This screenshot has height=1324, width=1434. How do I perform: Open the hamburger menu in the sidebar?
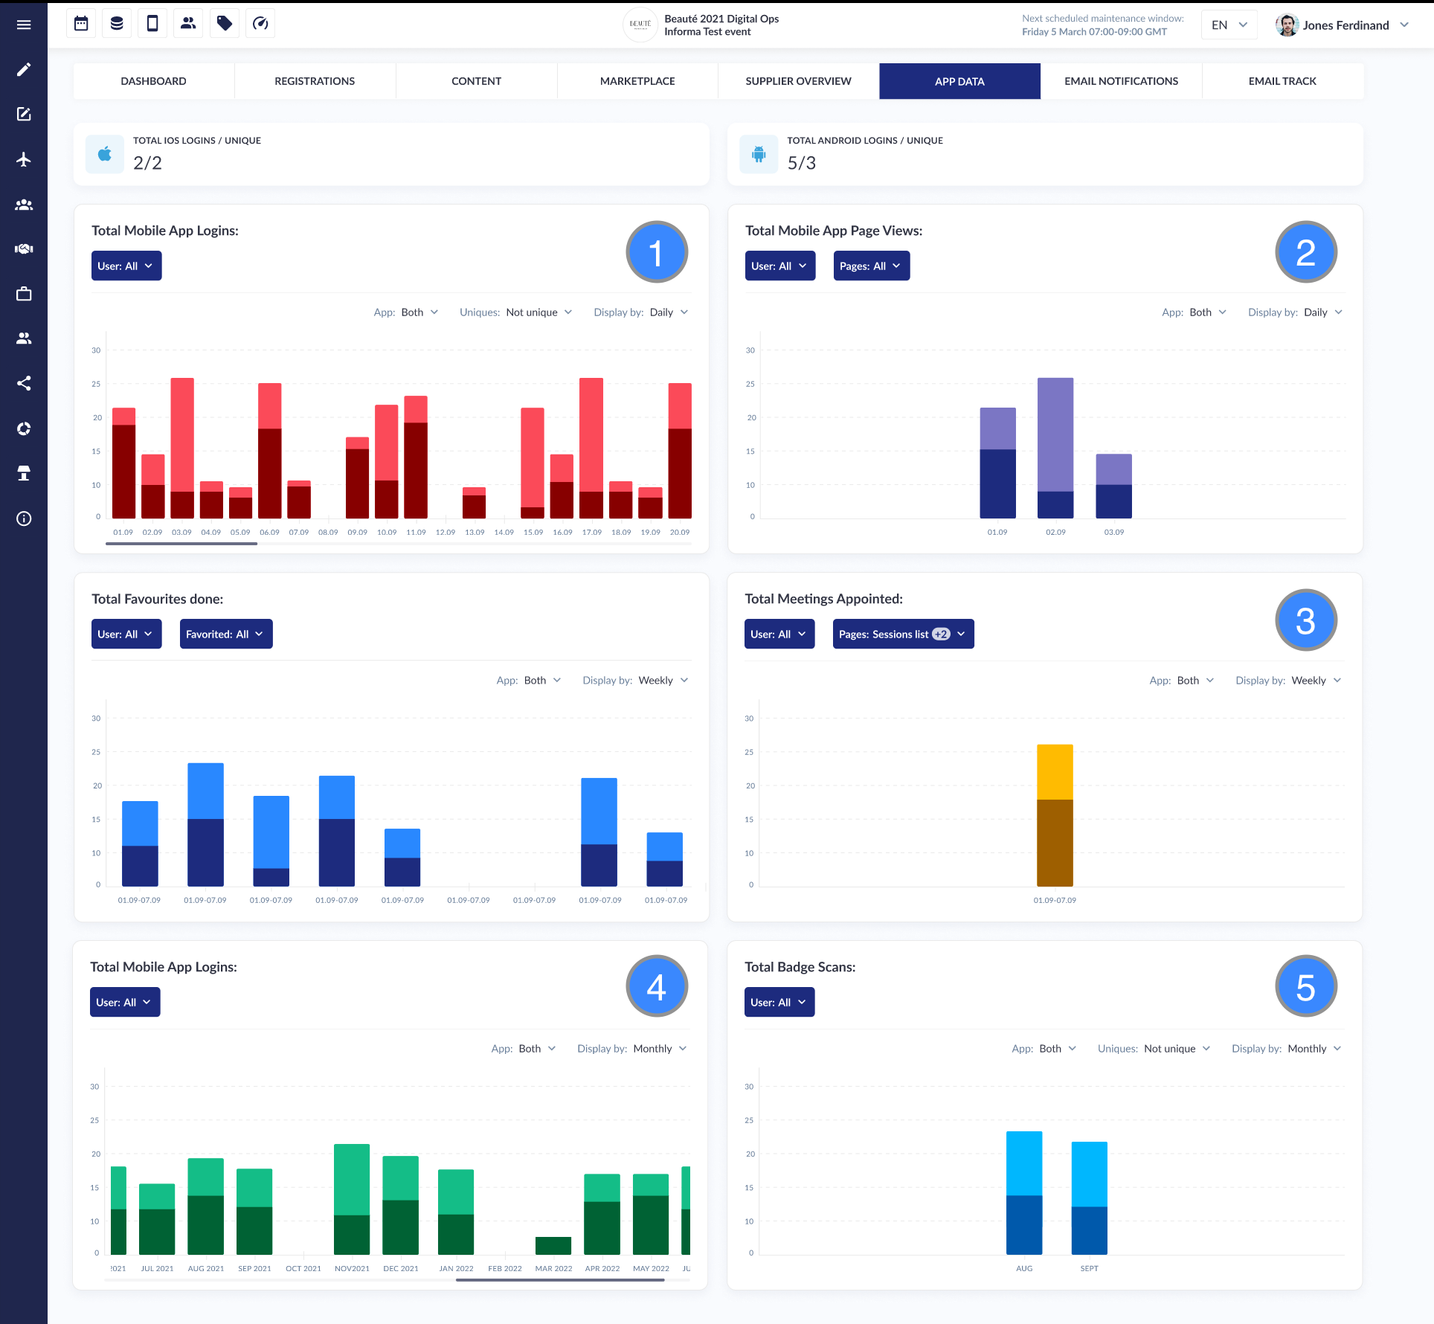[x=24, y=24]
